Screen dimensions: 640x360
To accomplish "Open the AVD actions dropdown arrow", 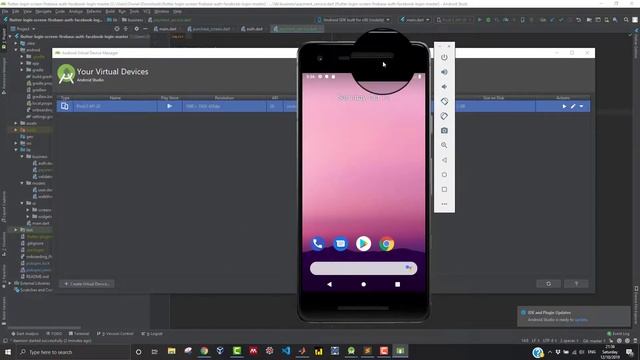I will (581, 107).
